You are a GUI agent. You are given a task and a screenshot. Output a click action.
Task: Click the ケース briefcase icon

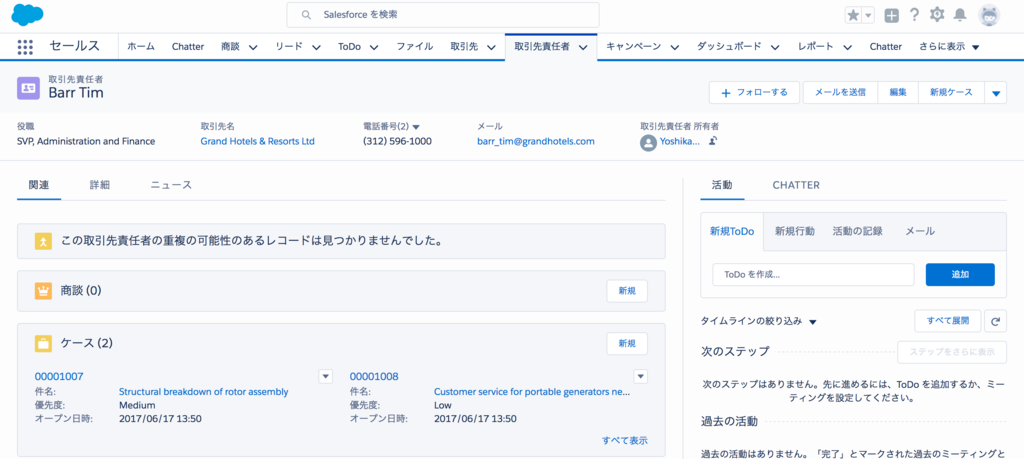pos(43,343)
